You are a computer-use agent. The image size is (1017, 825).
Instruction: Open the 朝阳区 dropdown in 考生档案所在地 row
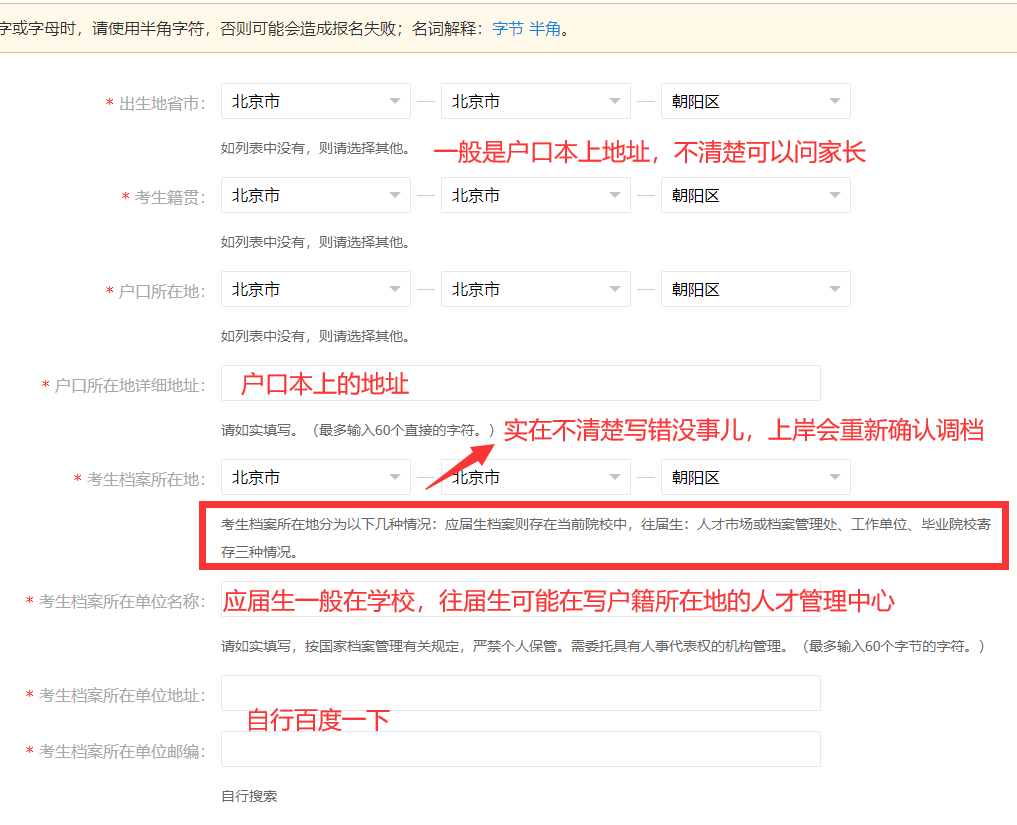click(755, 477)
